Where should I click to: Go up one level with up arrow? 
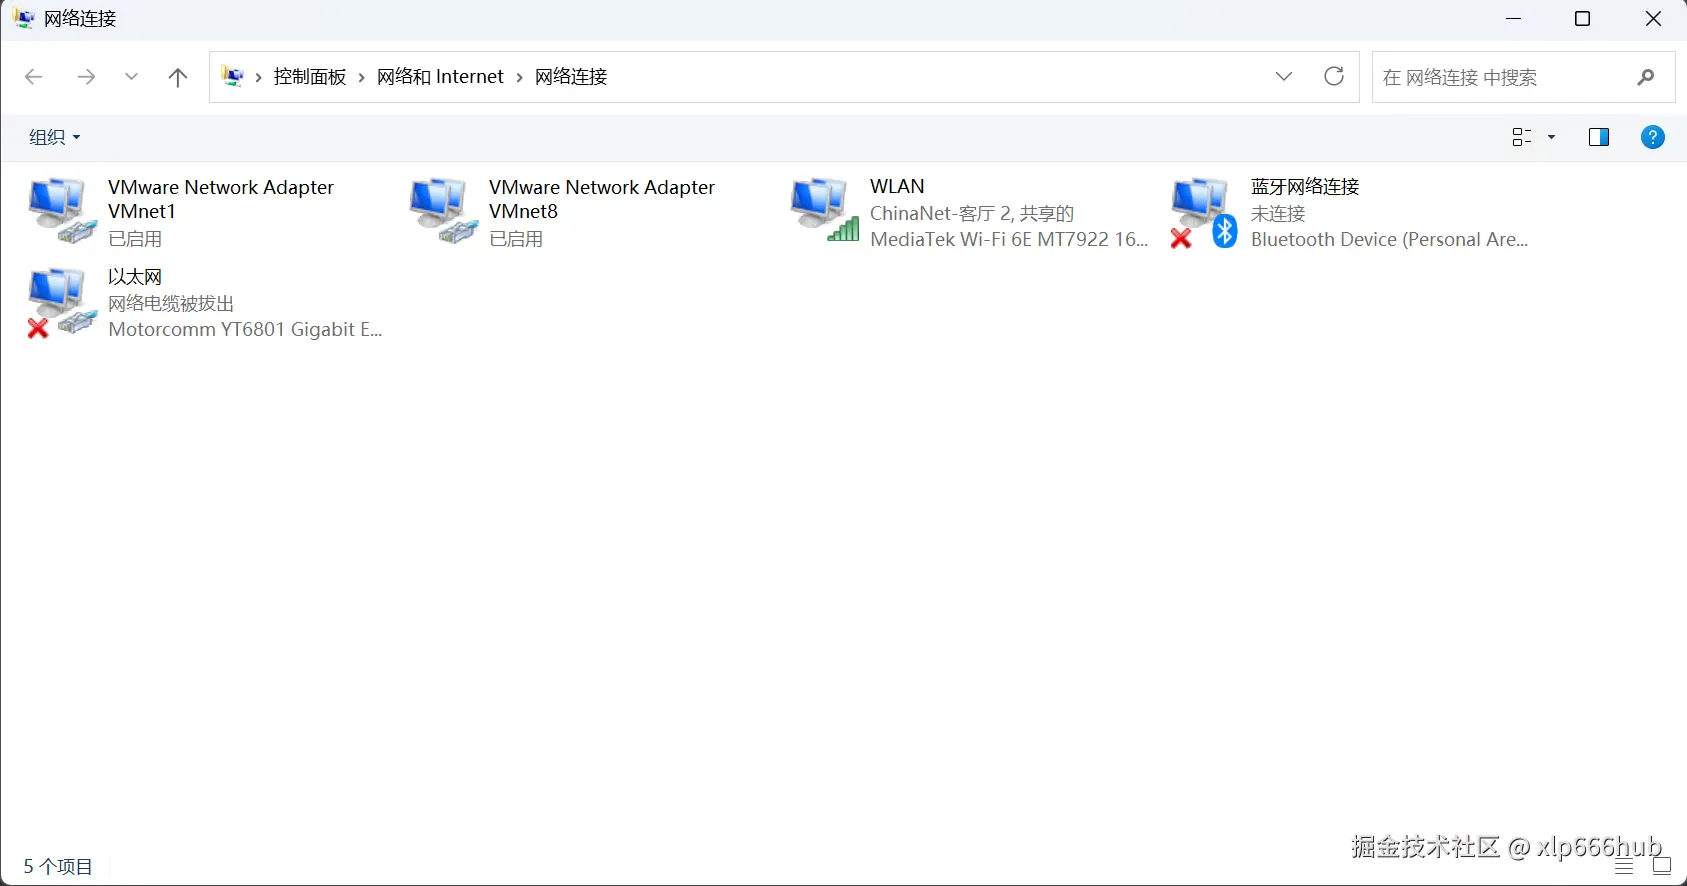(x=178, y=77)
